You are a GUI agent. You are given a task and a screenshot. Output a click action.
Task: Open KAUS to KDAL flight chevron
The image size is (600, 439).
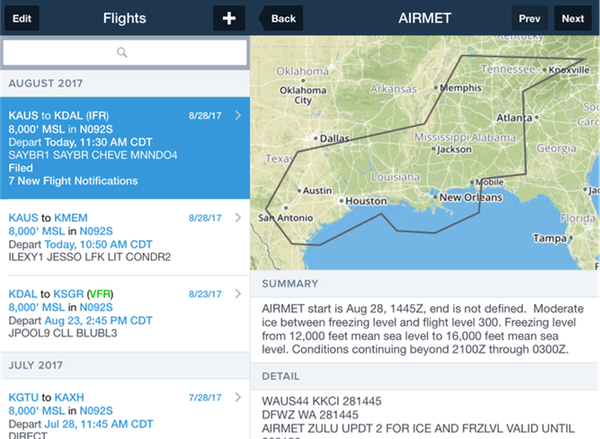238,115
